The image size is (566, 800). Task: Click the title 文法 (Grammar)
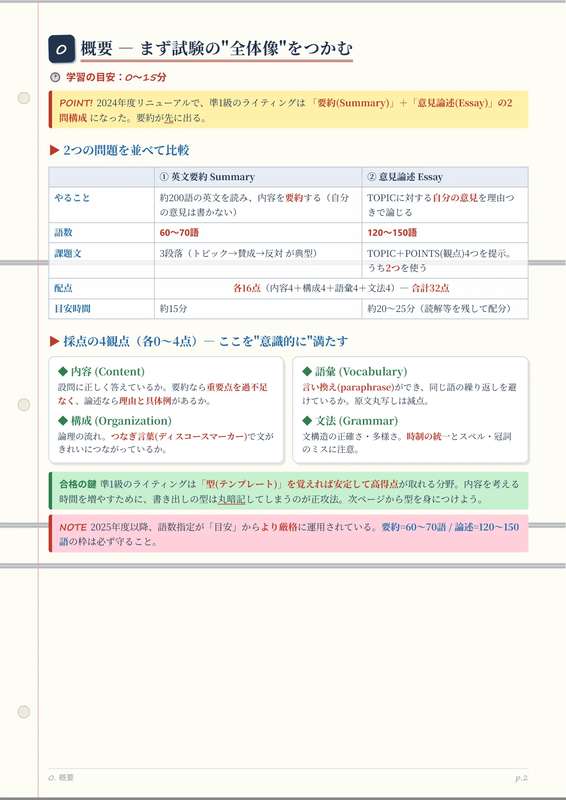pyautogui.click(x=356, y=420)
